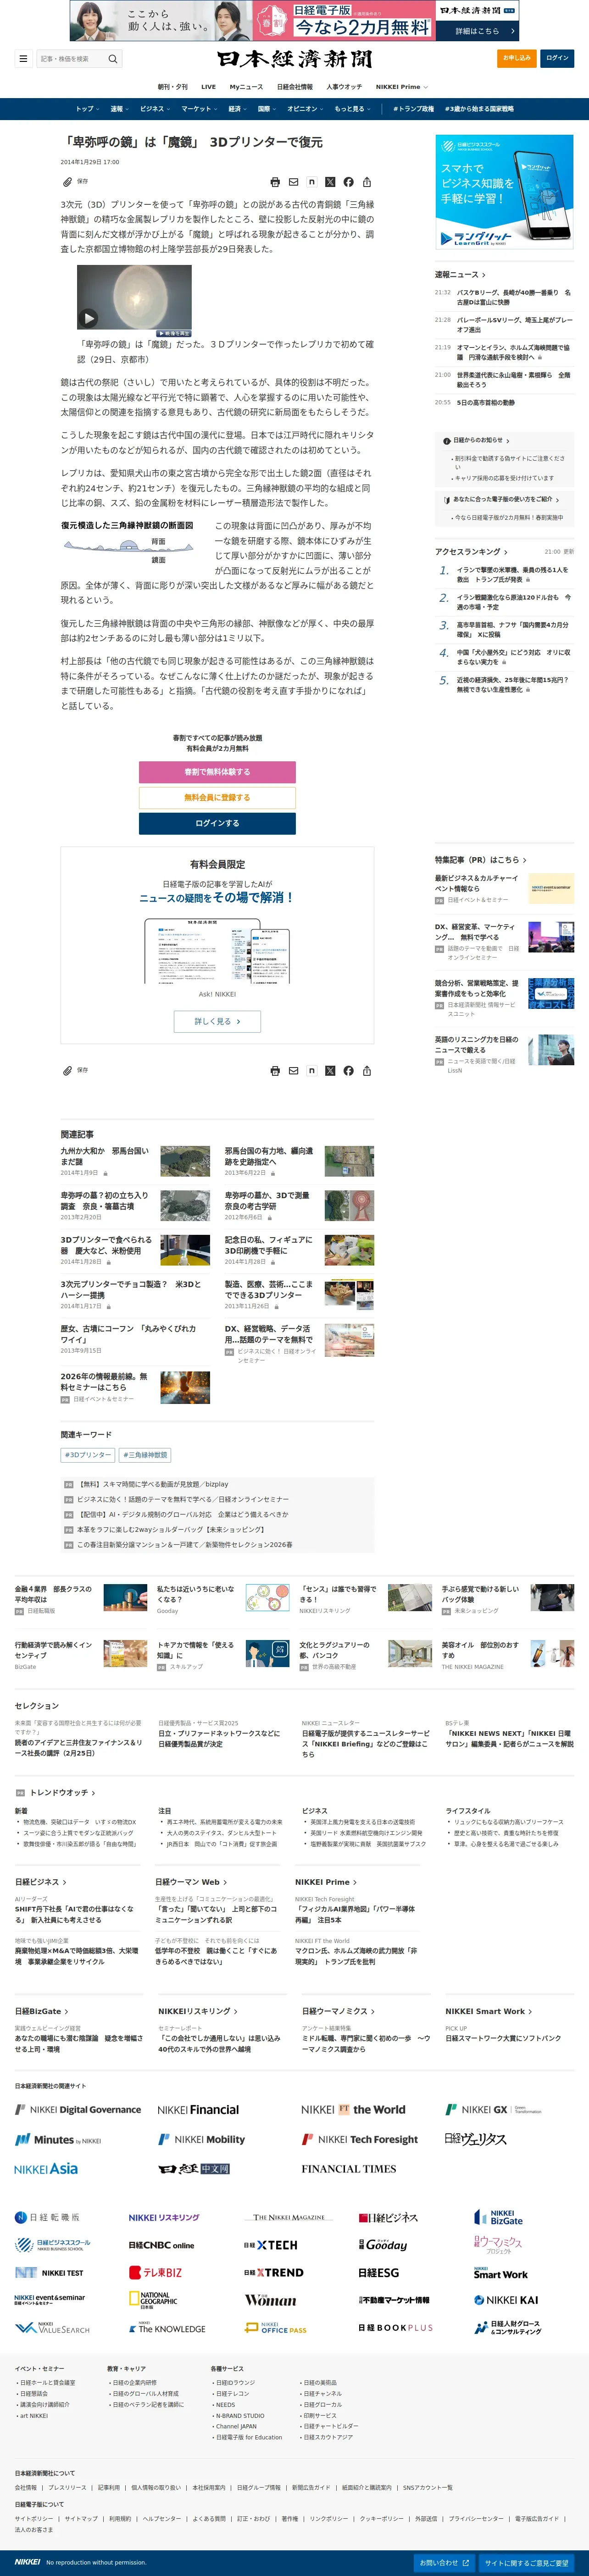Play the mirror projection video
Image resolution: width=589 pixels, height=2576 pixels.
[x=89, y=318]
